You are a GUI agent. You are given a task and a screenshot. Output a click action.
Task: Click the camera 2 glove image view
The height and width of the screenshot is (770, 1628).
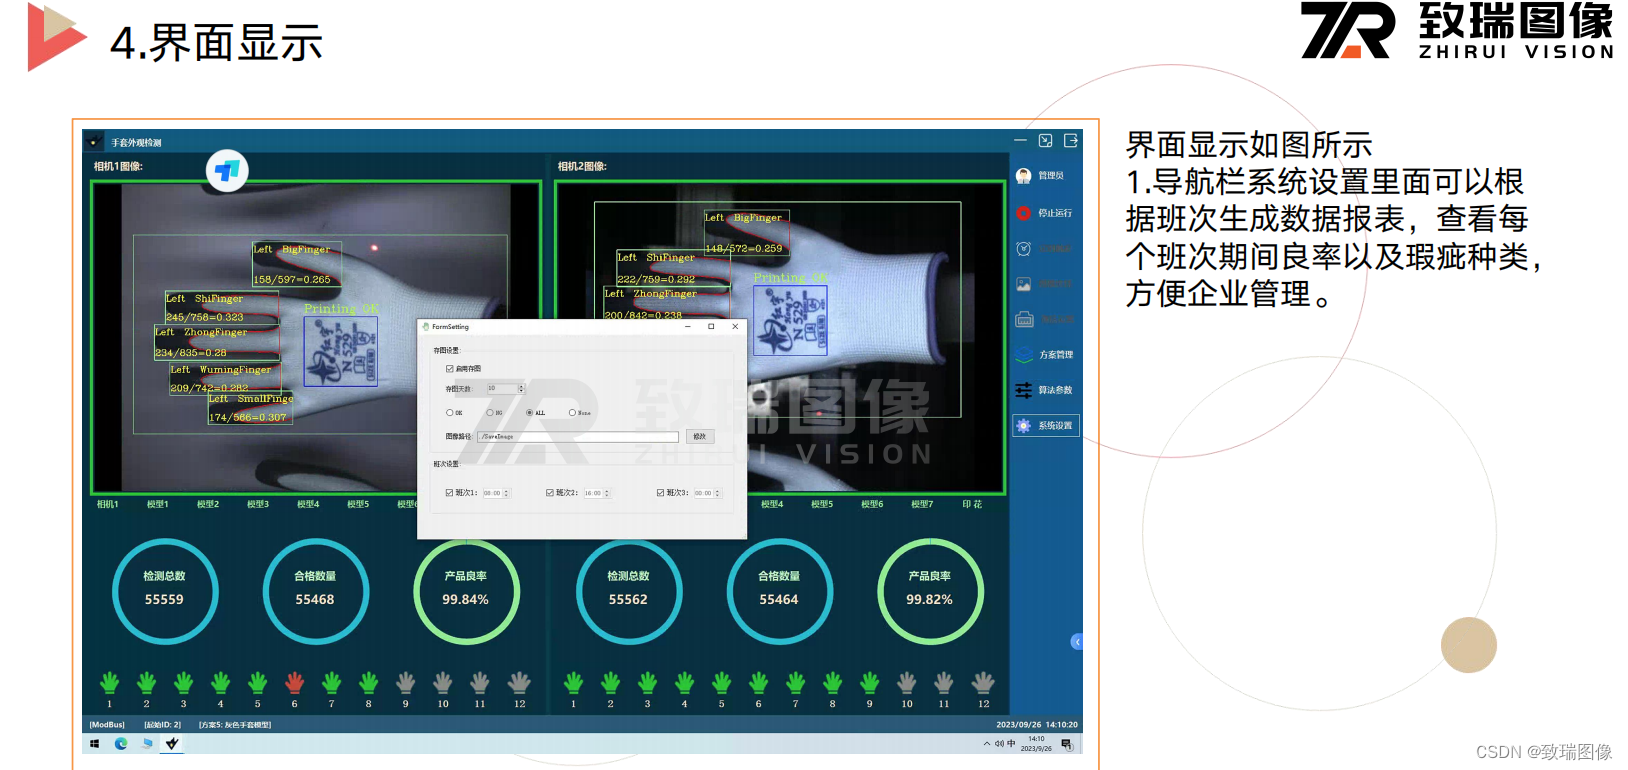coord(780,337)
